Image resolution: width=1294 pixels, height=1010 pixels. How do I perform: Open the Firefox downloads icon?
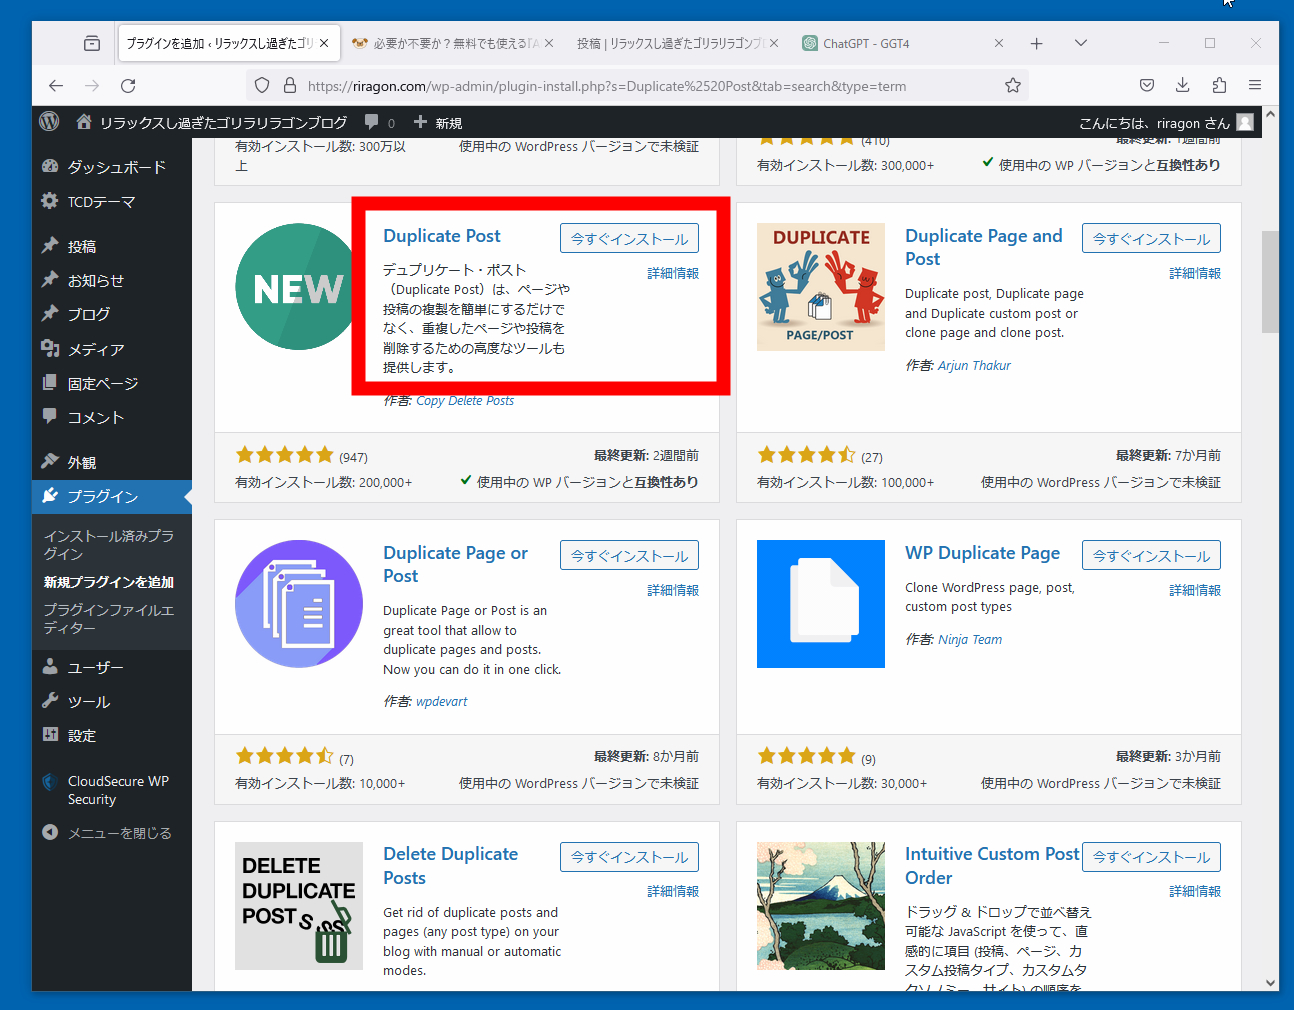[1182, 86]
